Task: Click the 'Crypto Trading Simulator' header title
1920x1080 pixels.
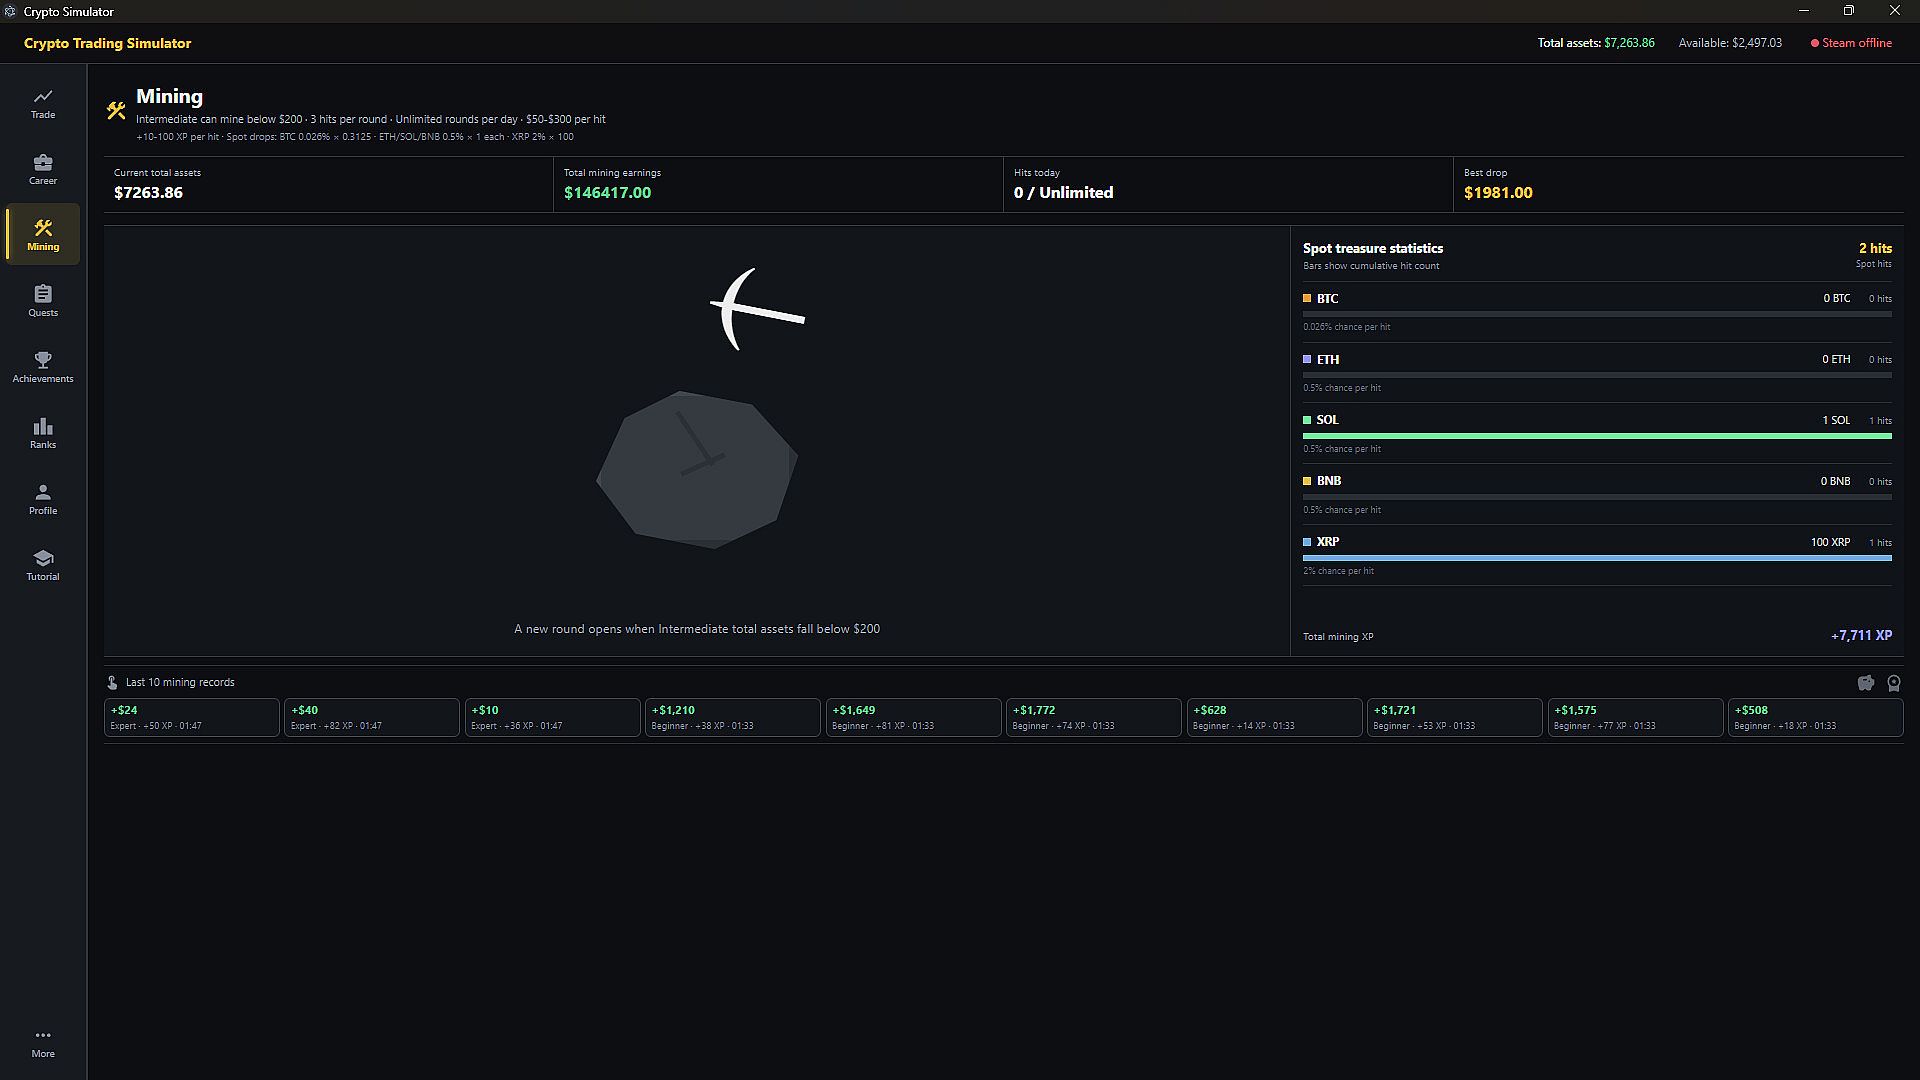Action: point(108,43)
